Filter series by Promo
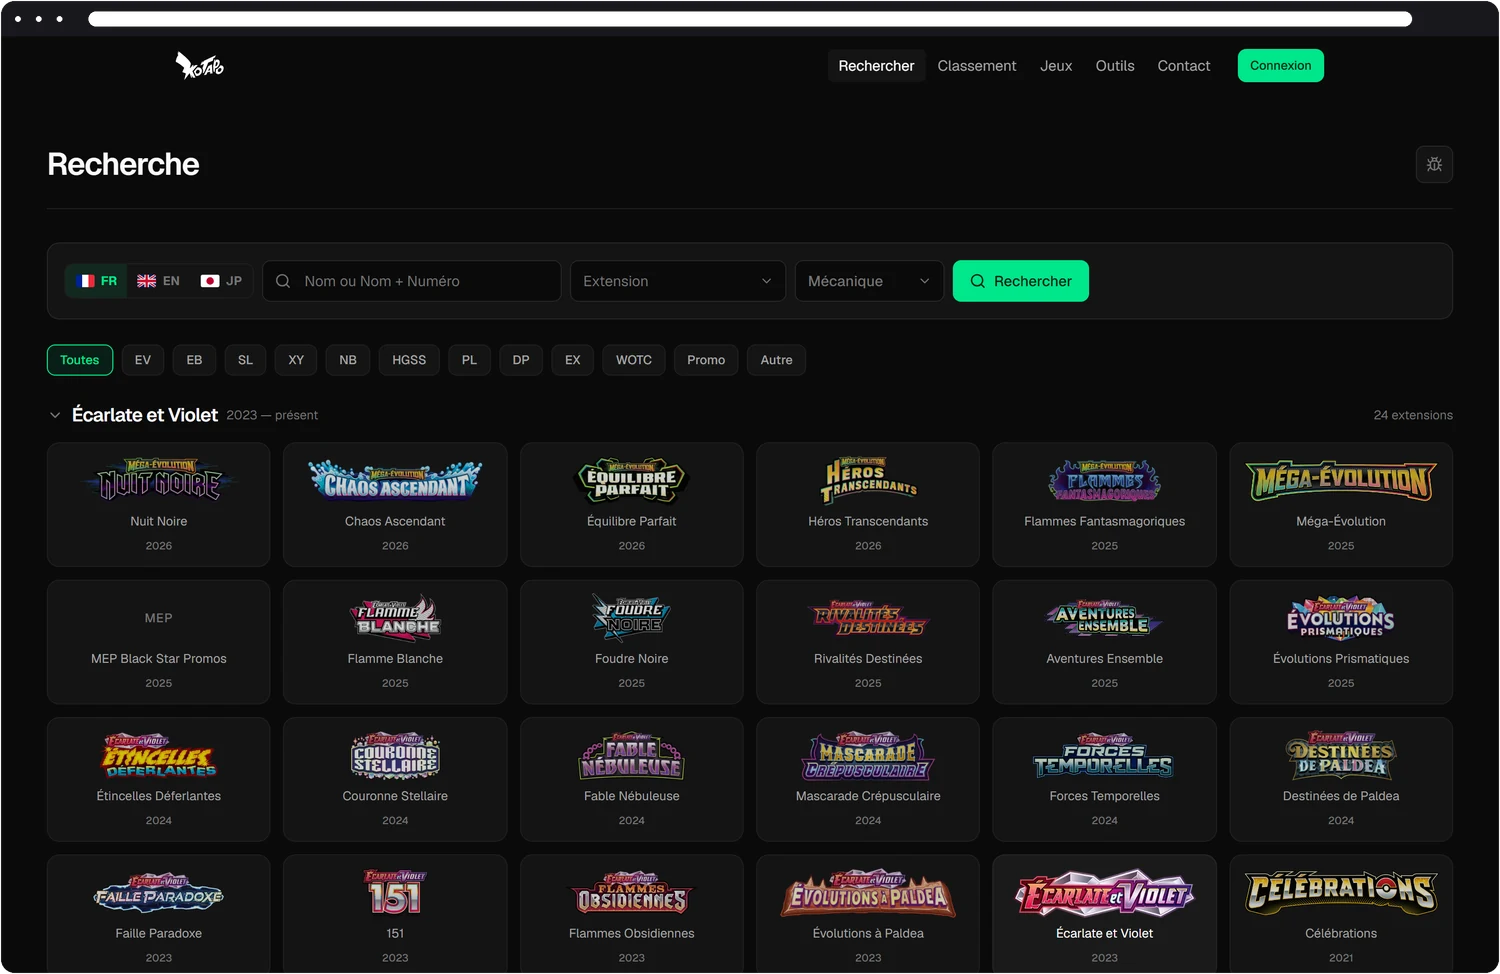Image resolution: width=1500 pixels, height=974 pixels. (x=706, y=360)
